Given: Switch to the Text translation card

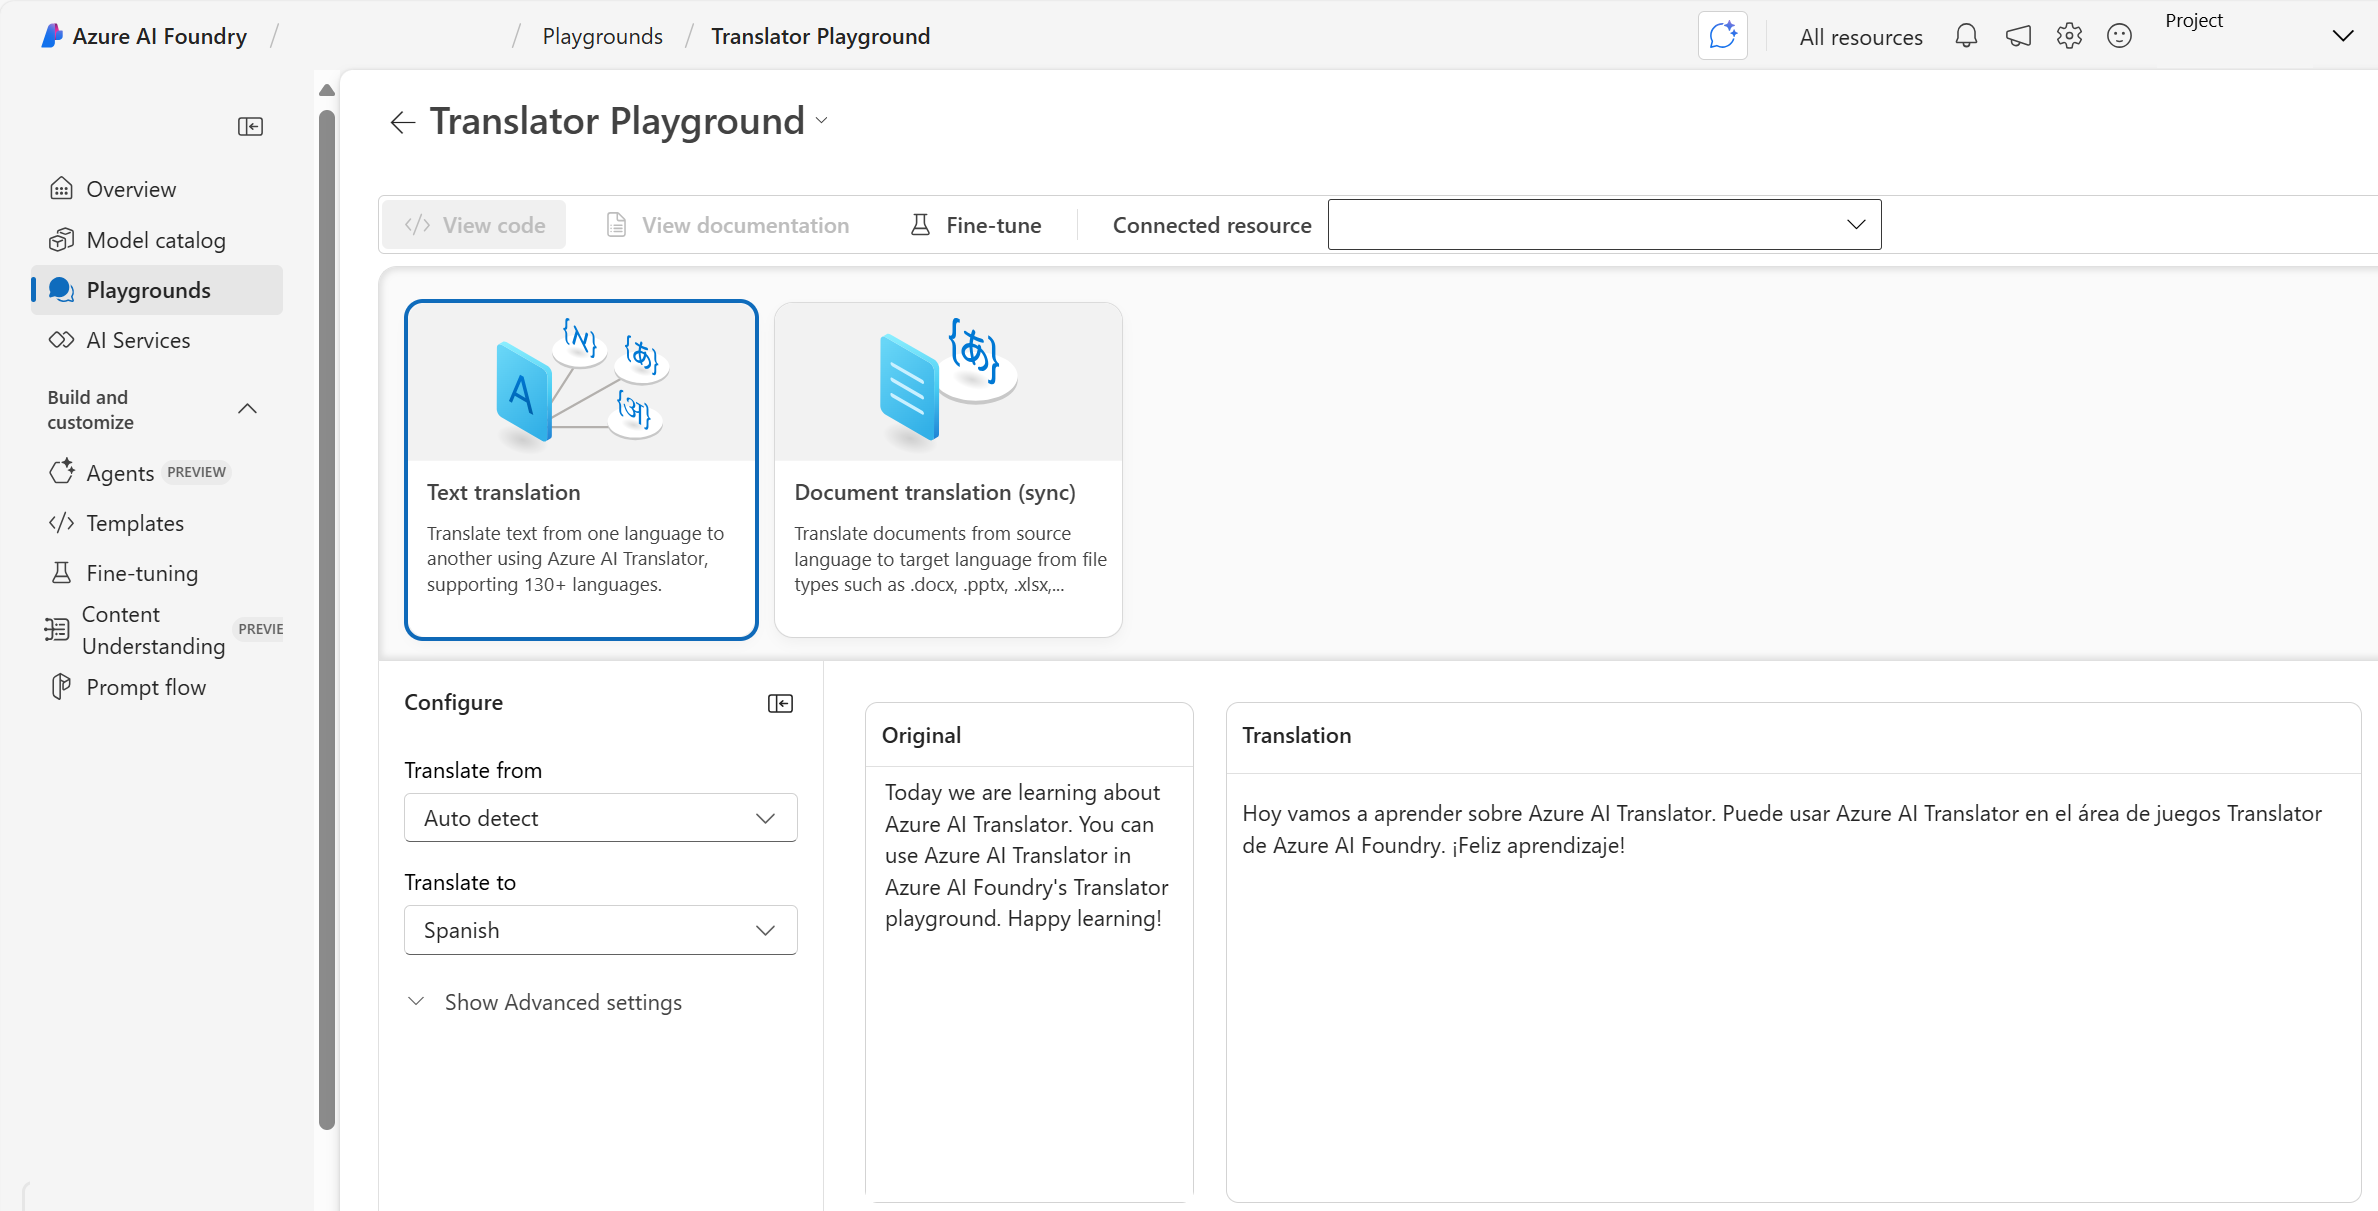Looking at the screenshot, I should [580, 468].
